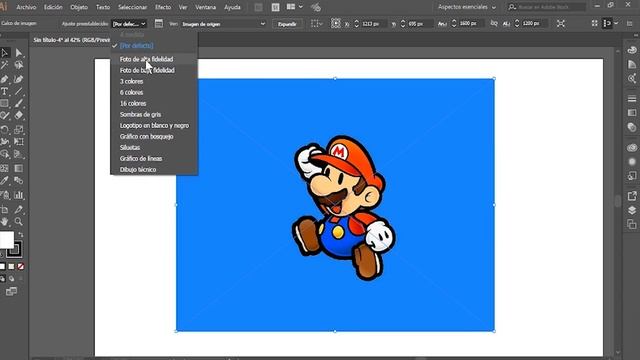Swap fill and stroke colors
640x360 pixels.
coord(21,235)
